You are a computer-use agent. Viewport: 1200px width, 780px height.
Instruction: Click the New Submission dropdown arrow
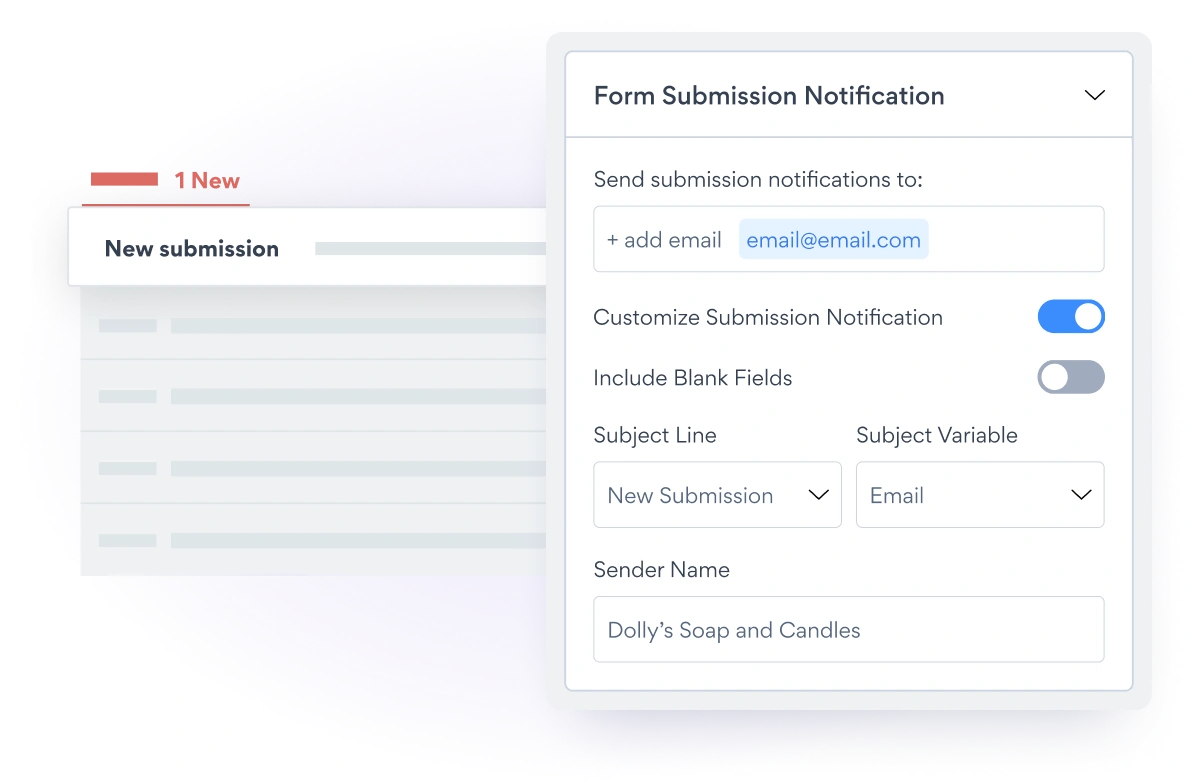point(818,495)
